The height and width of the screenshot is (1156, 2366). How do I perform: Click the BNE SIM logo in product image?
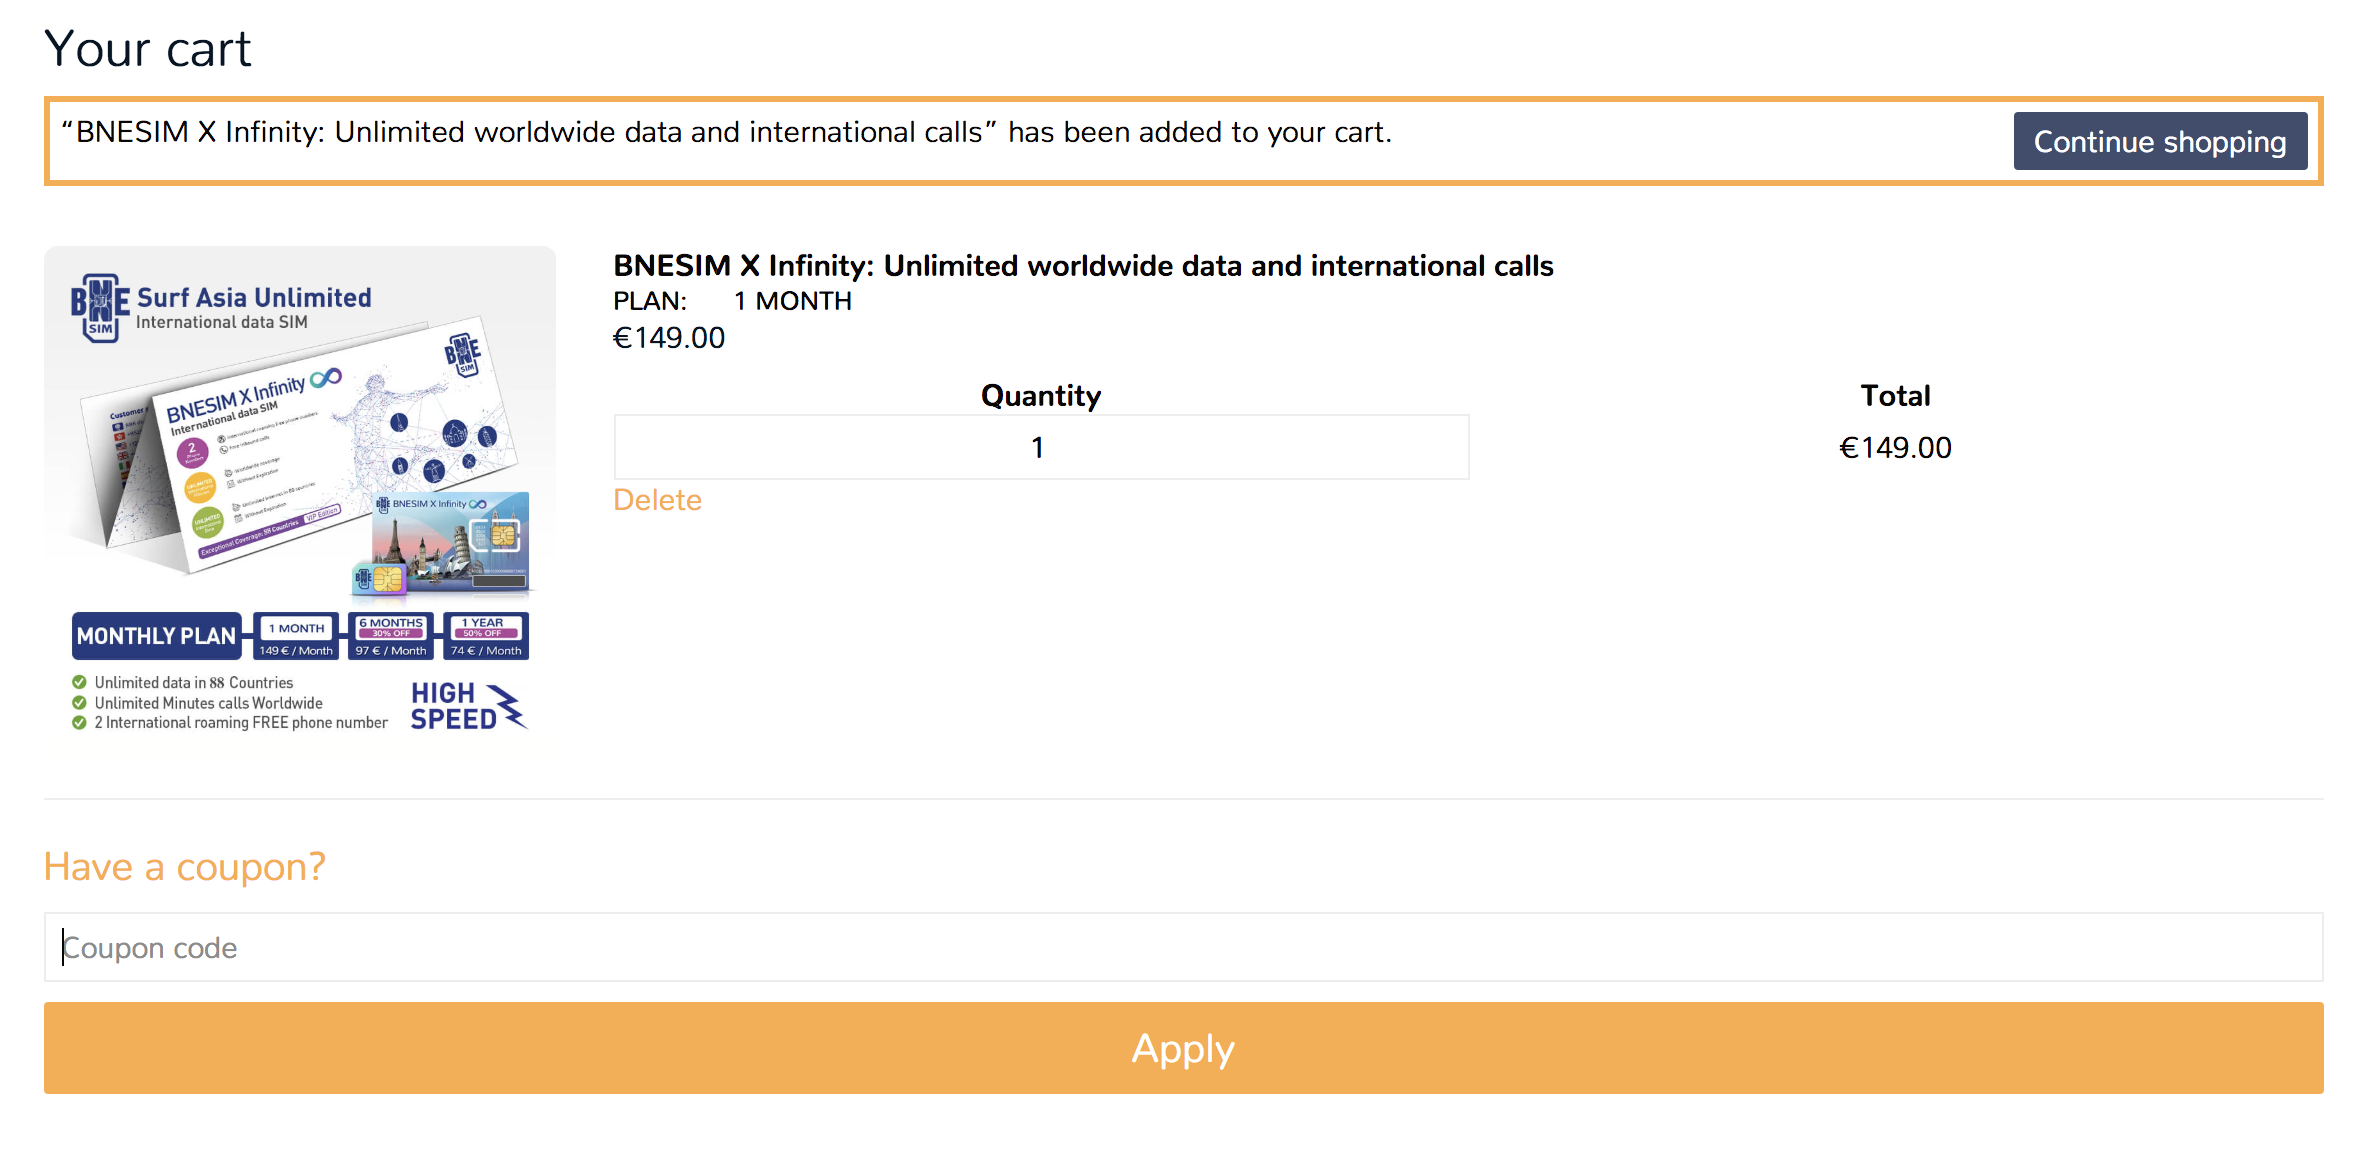(x=100, y=308)
